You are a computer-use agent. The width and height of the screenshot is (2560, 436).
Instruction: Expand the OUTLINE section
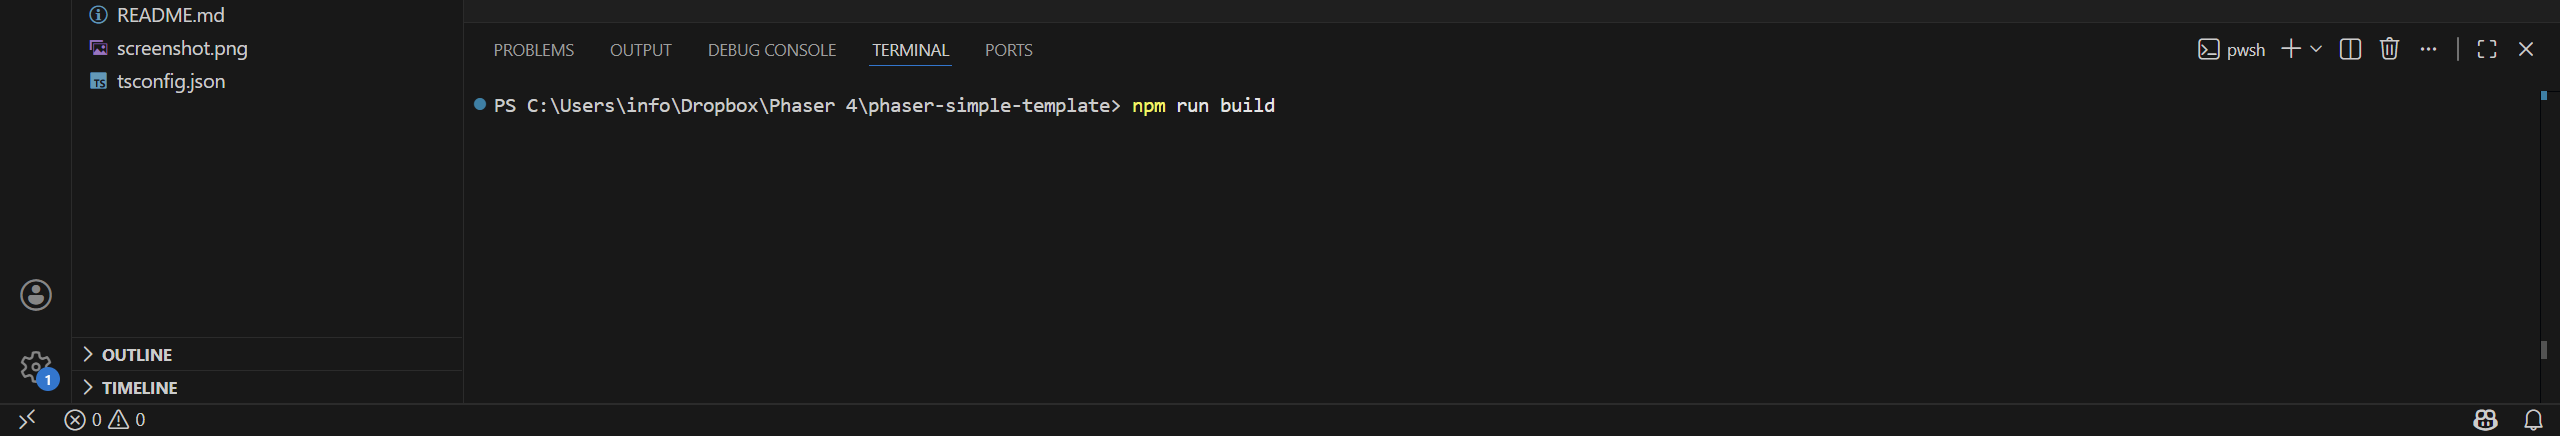(136, 355)
